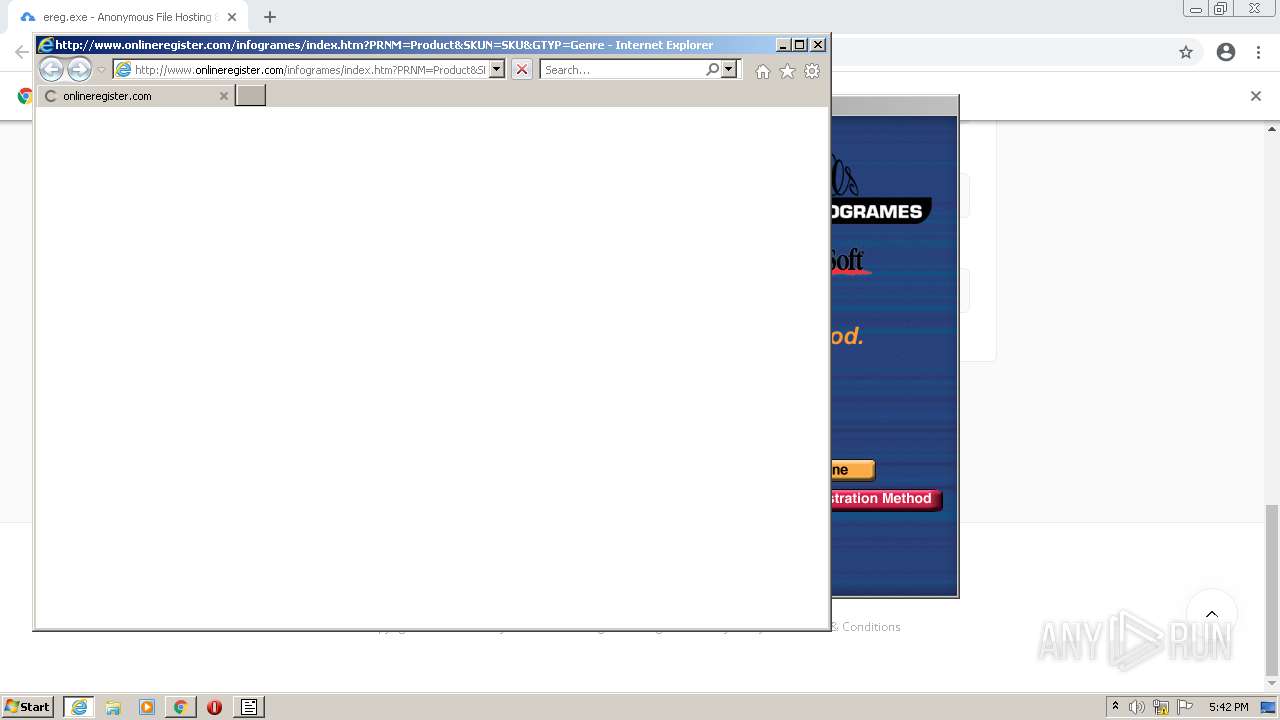Click the IE address bar URL field
This screenshot has width=1280, height=720.
point(309,70)
